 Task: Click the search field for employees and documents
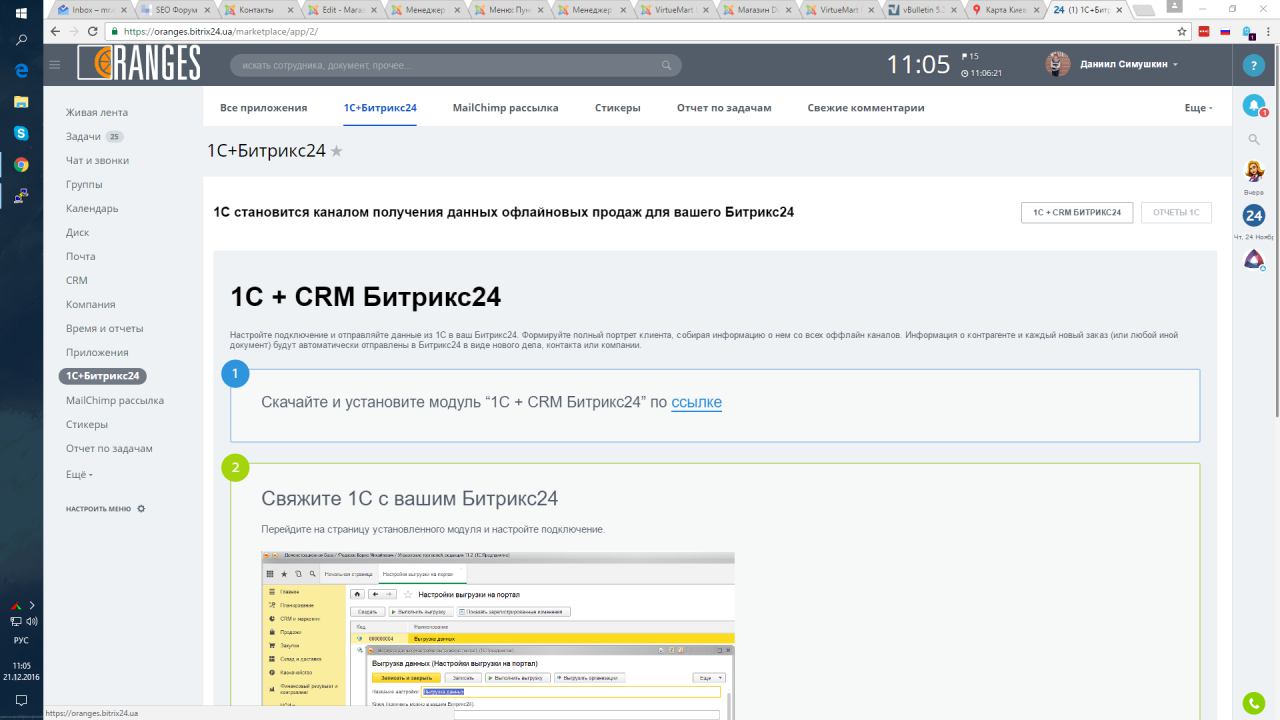point(455,66)
